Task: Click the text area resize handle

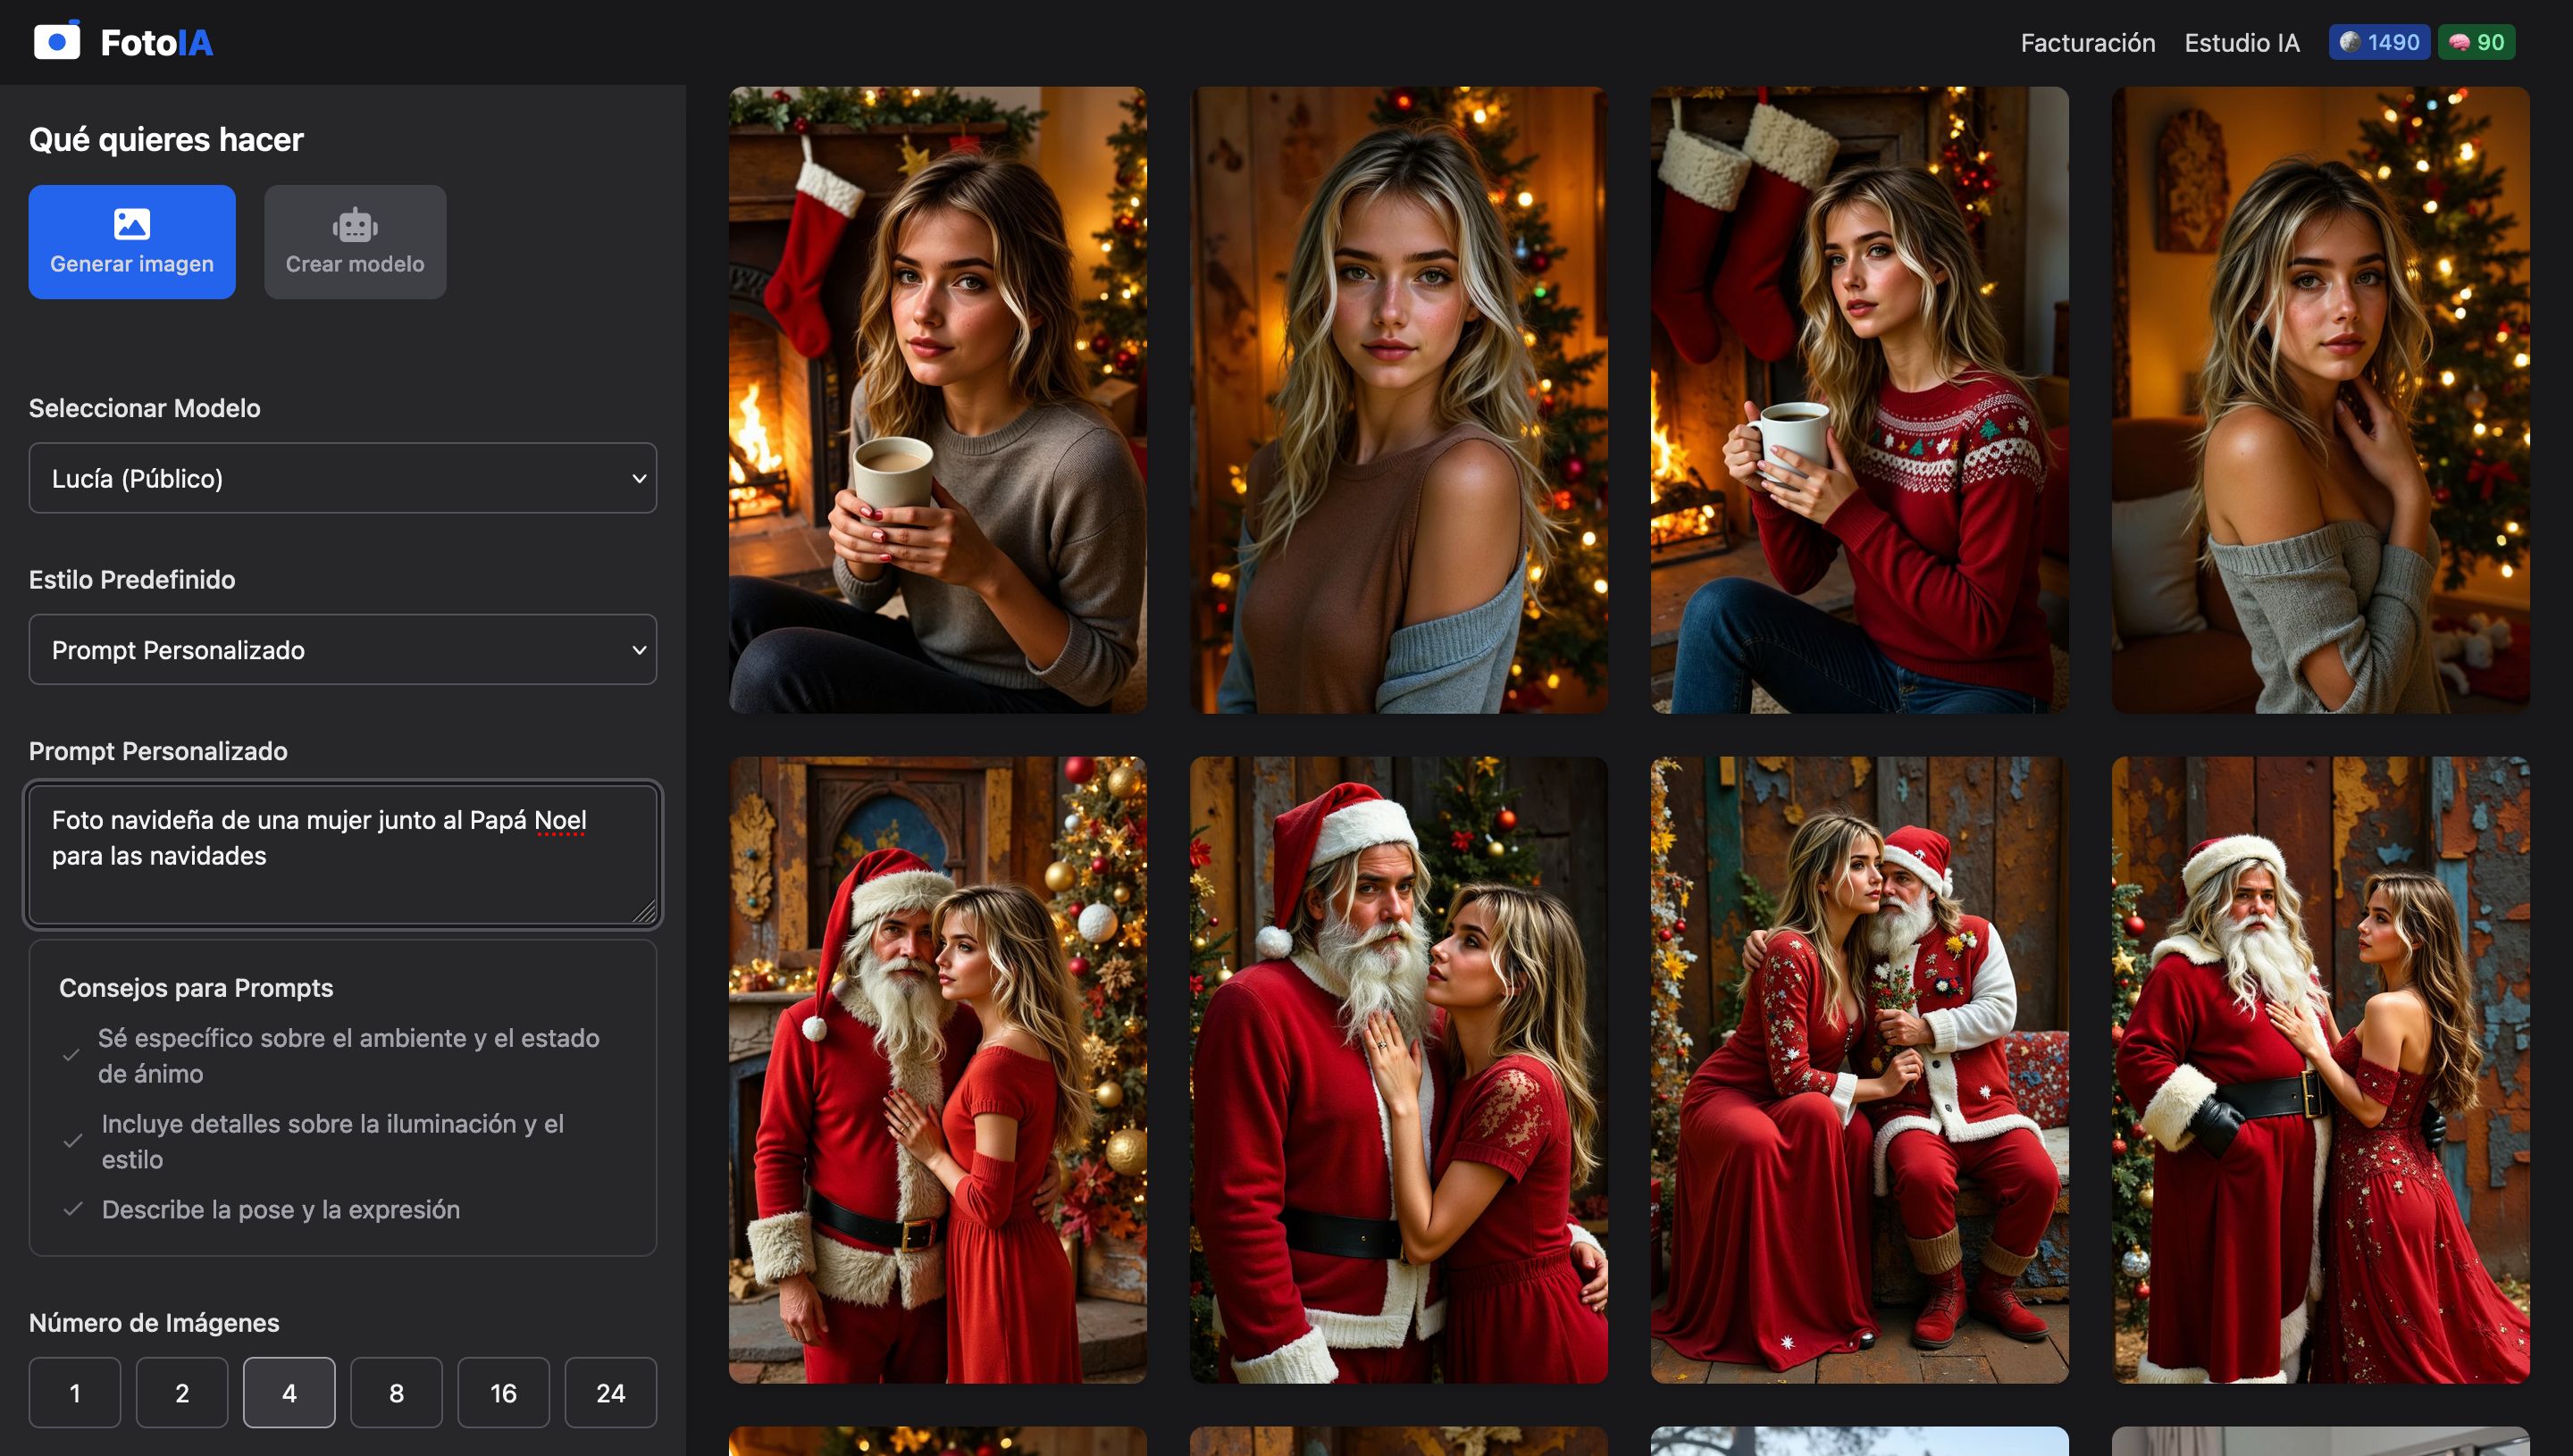Action: 646,912
